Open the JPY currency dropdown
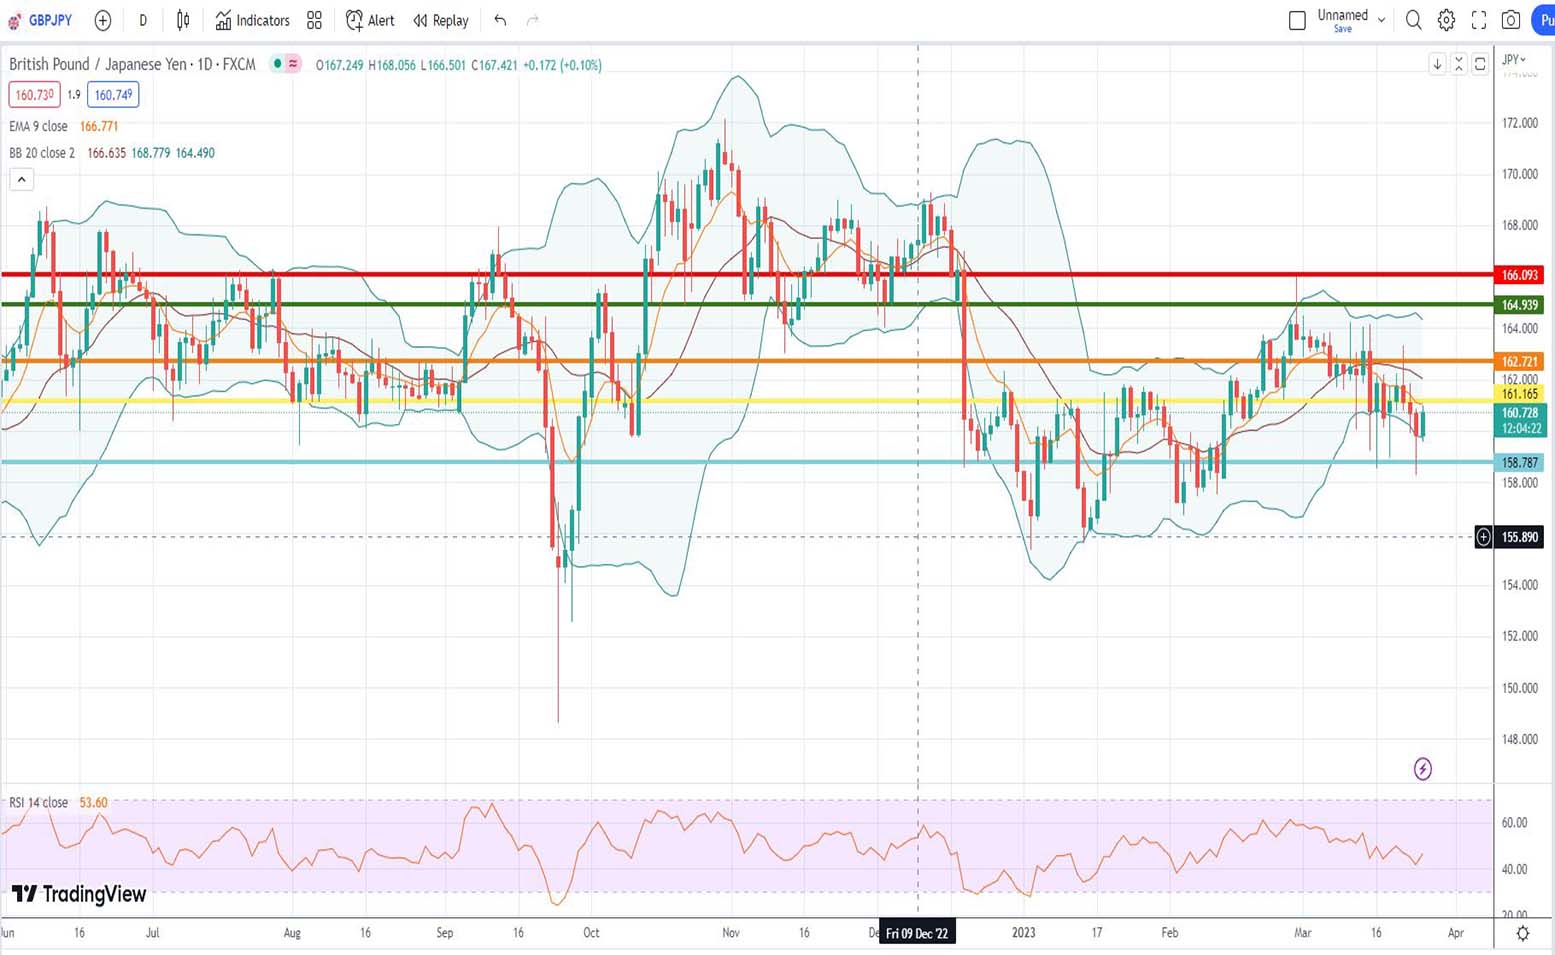Viewport: 1555px width, 955px height. tap(1512, 59)
